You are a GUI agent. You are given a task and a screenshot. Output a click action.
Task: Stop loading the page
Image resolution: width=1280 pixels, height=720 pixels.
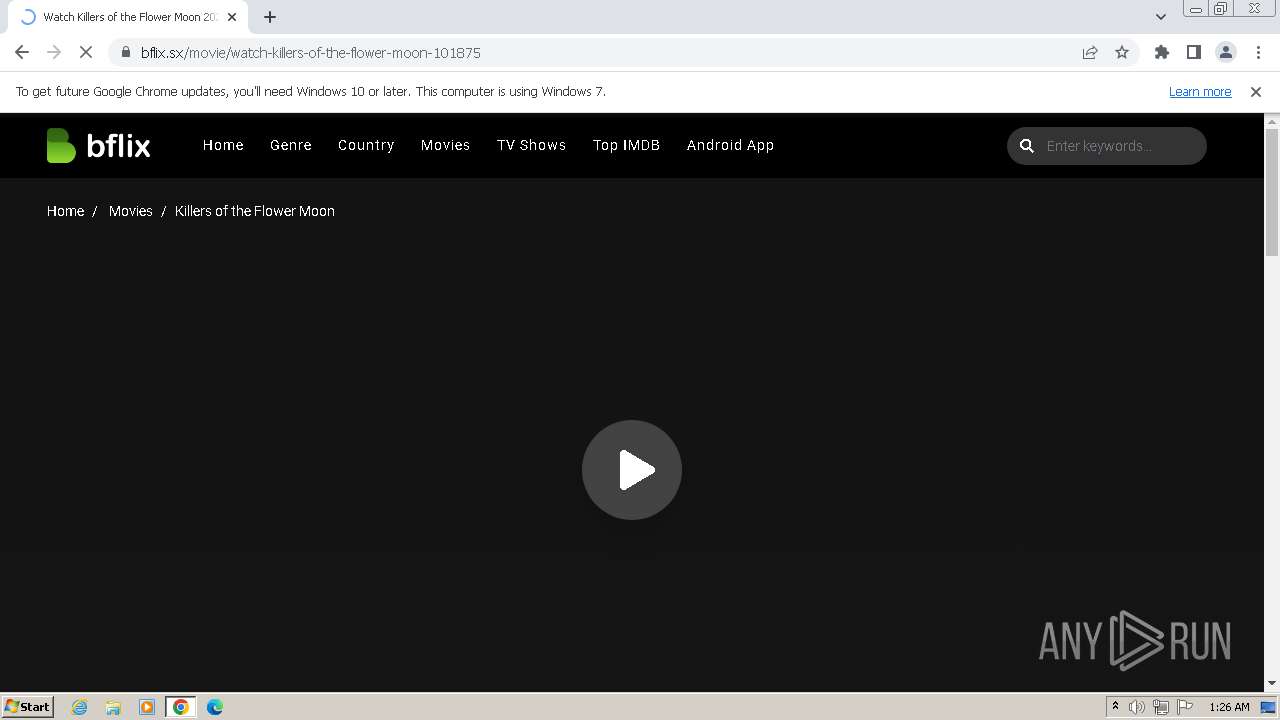coord(86,52)
